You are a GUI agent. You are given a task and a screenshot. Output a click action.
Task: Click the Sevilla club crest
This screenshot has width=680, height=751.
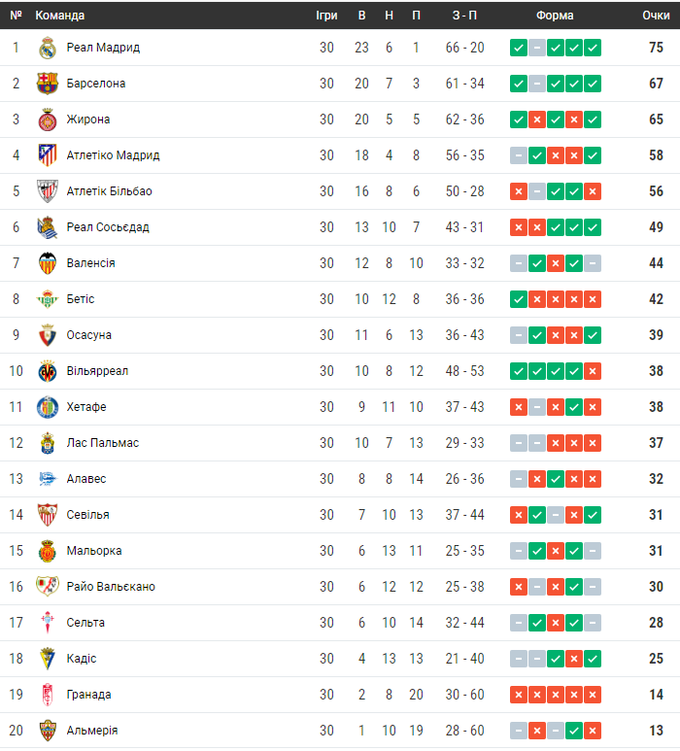47,515
